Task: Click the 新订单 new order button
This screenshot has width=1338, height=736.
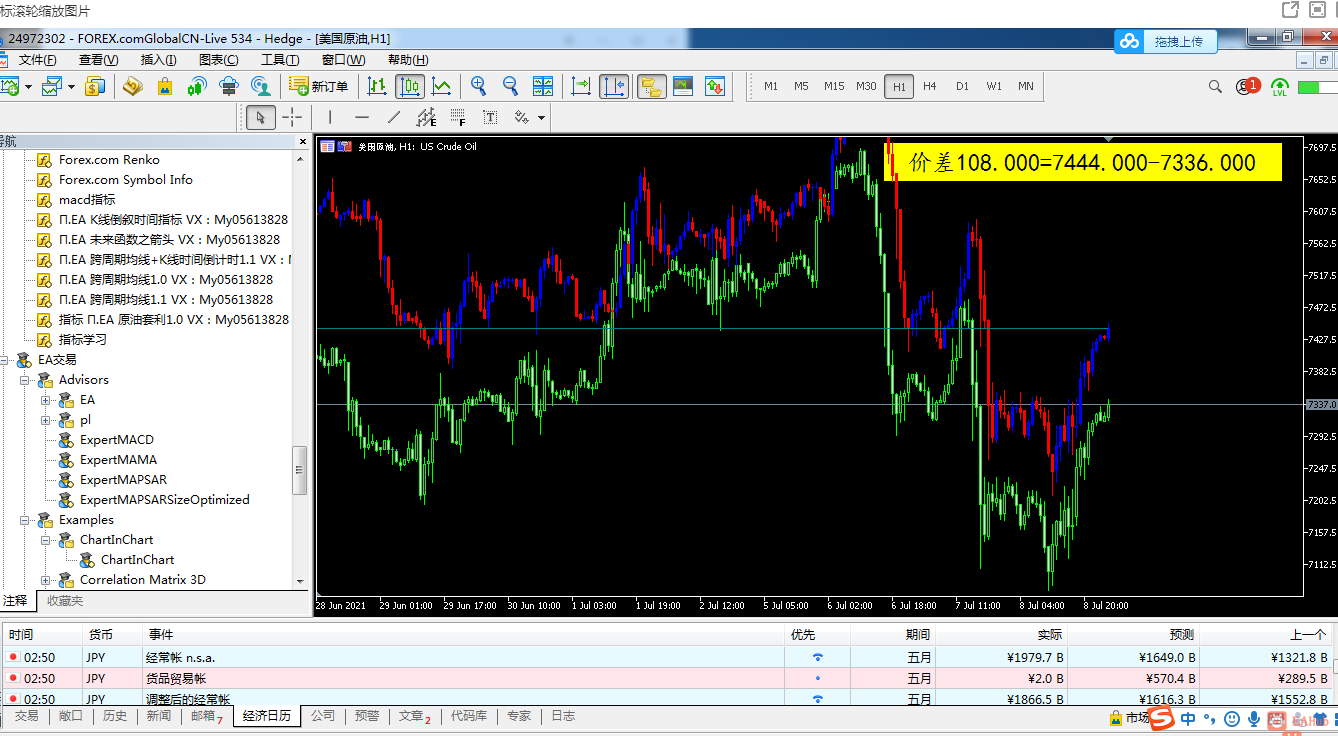Action: coord(318,86)
